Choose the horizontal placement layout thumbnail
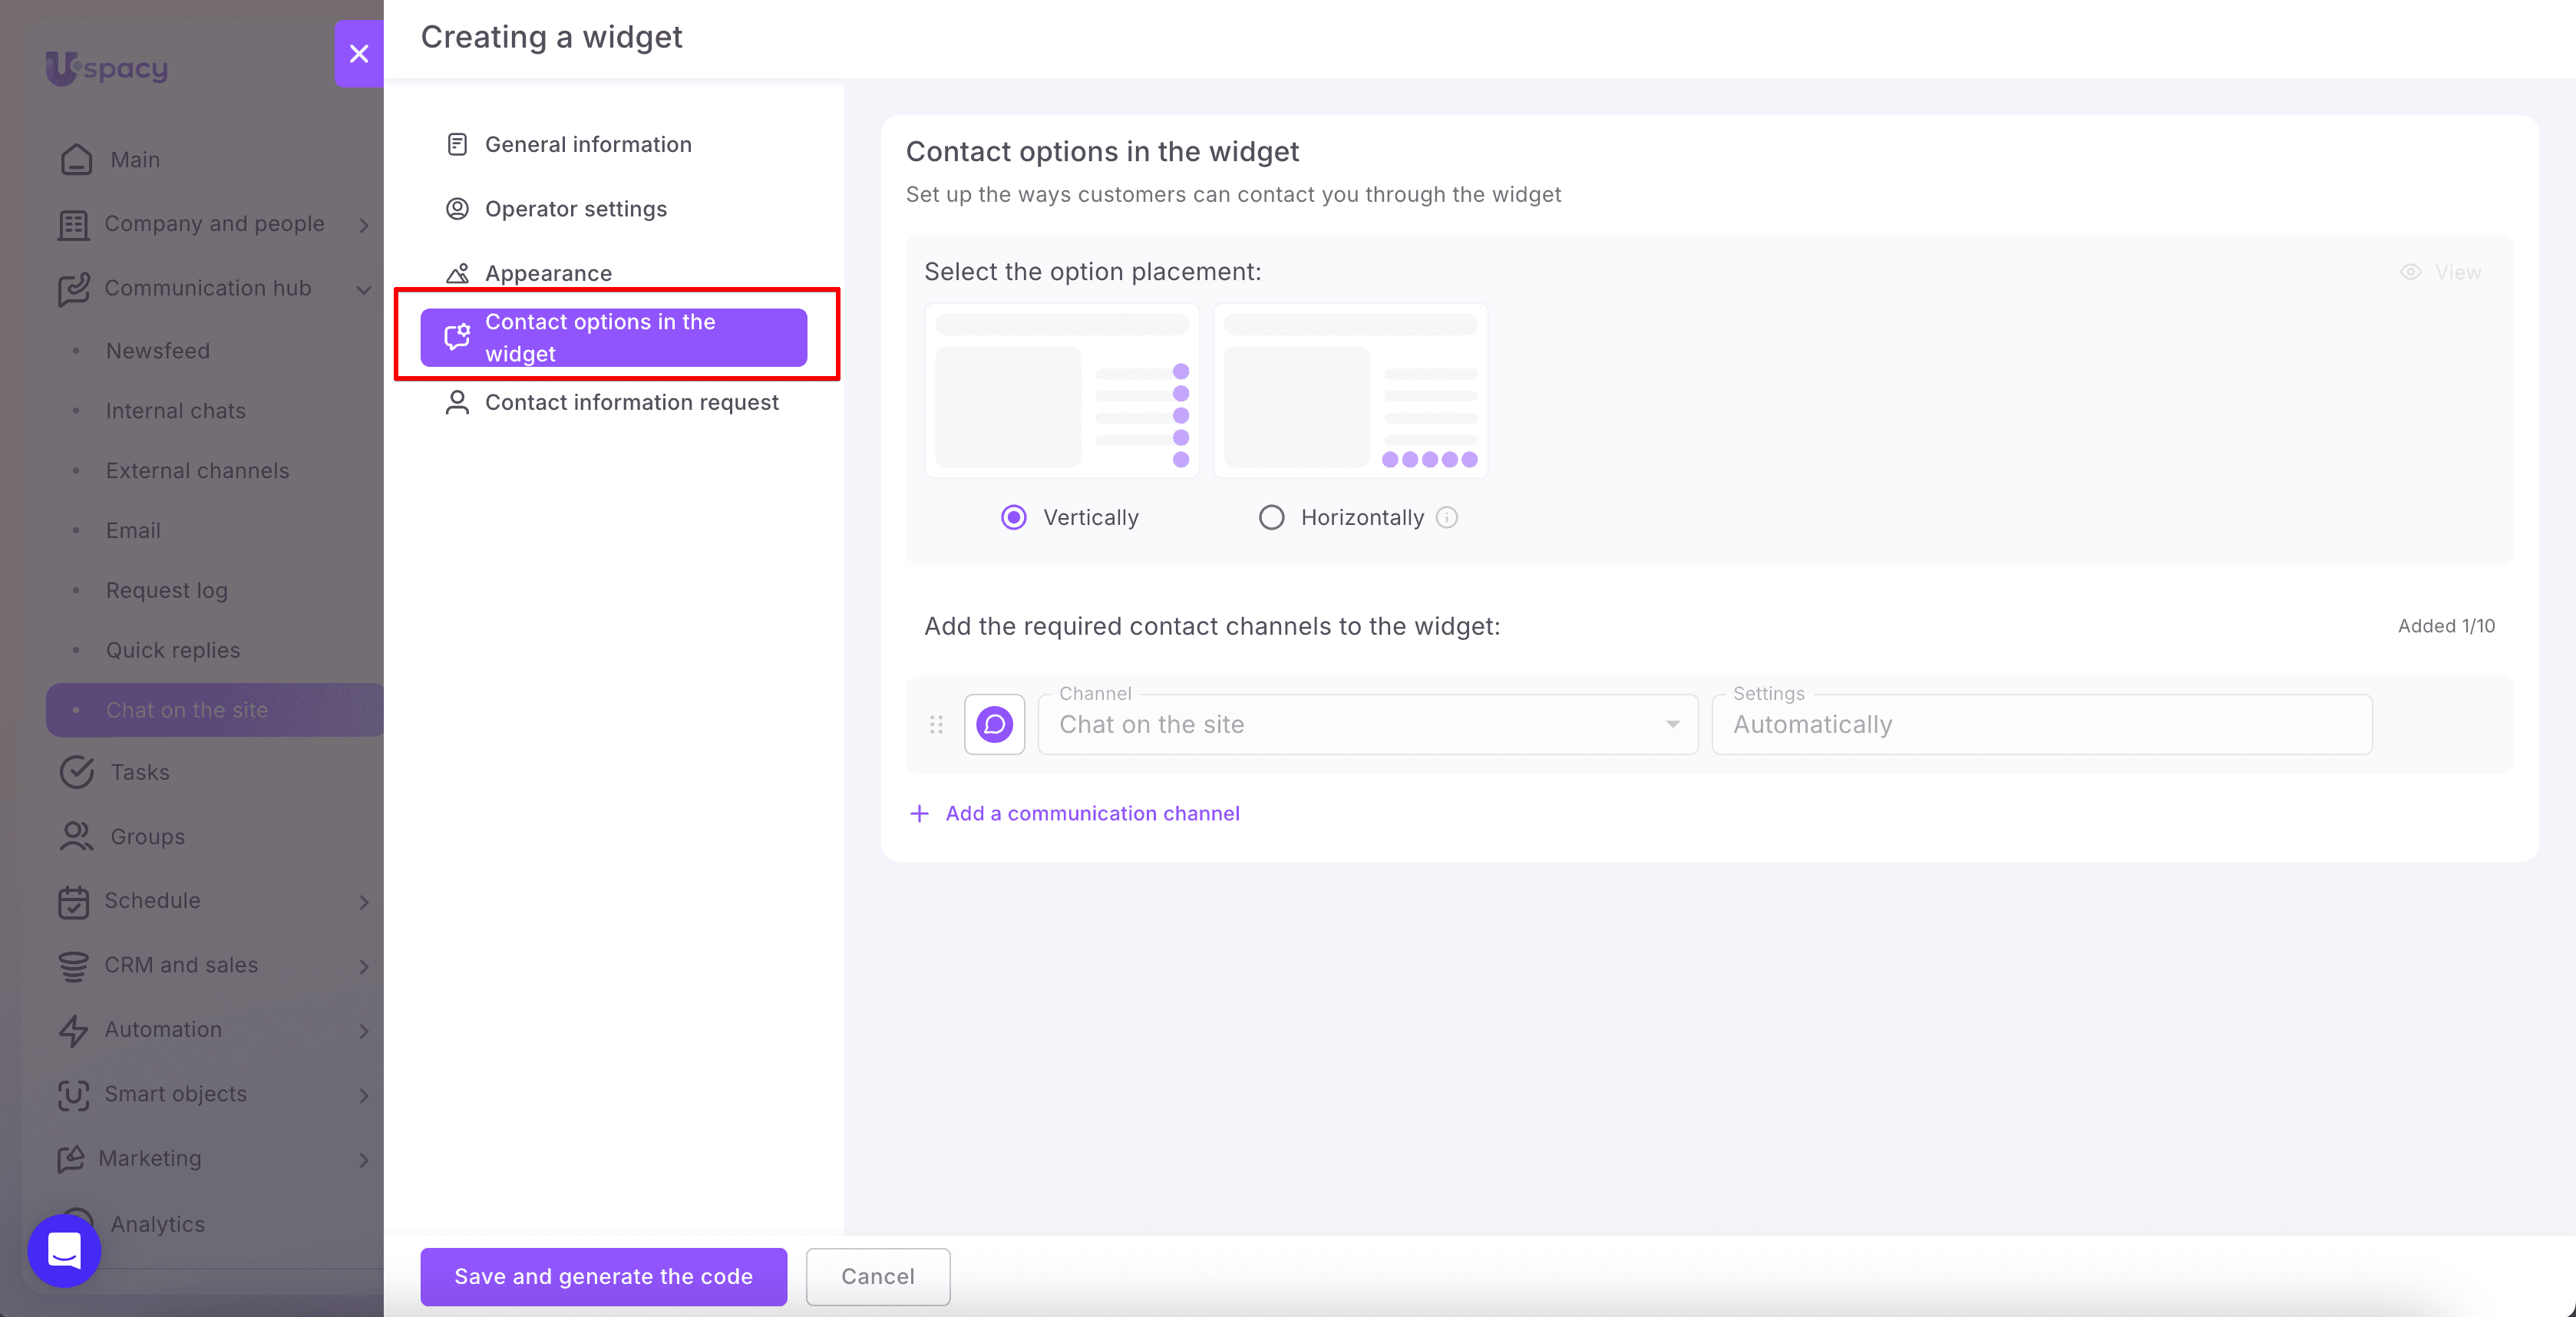Screen dimensions: 2576x1317 (x=1350, y=391)
